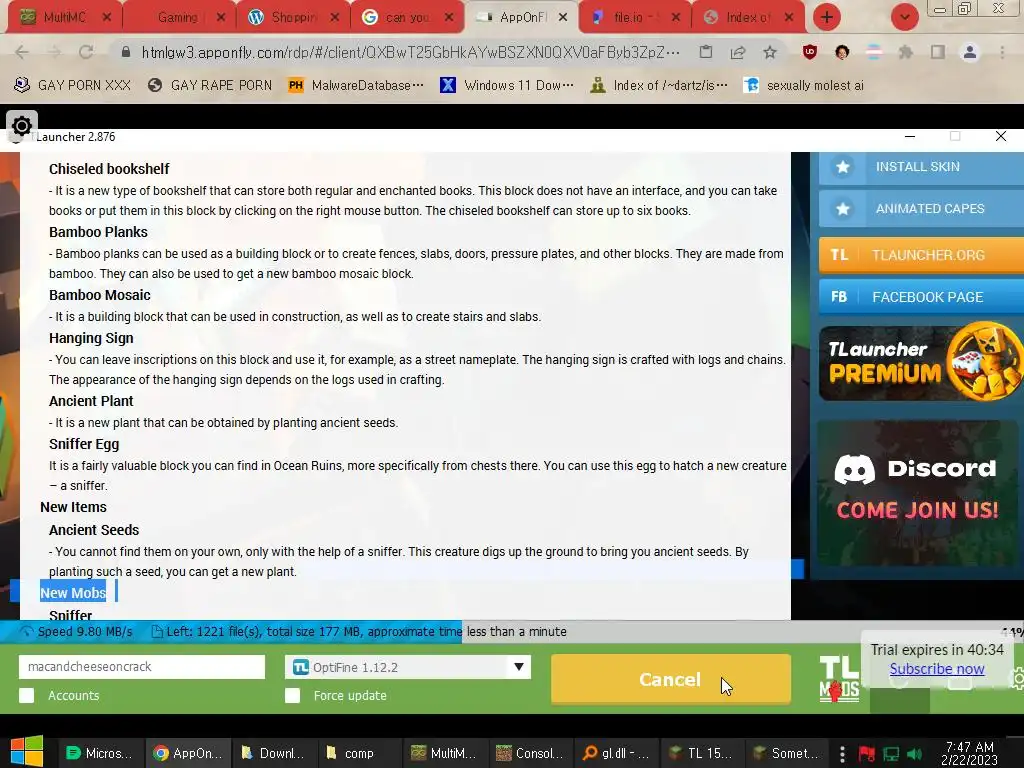This screenshot has height=768, width=1024.
Task: Open the Discord 'Come join us' banner
Action: pos(917,494)
